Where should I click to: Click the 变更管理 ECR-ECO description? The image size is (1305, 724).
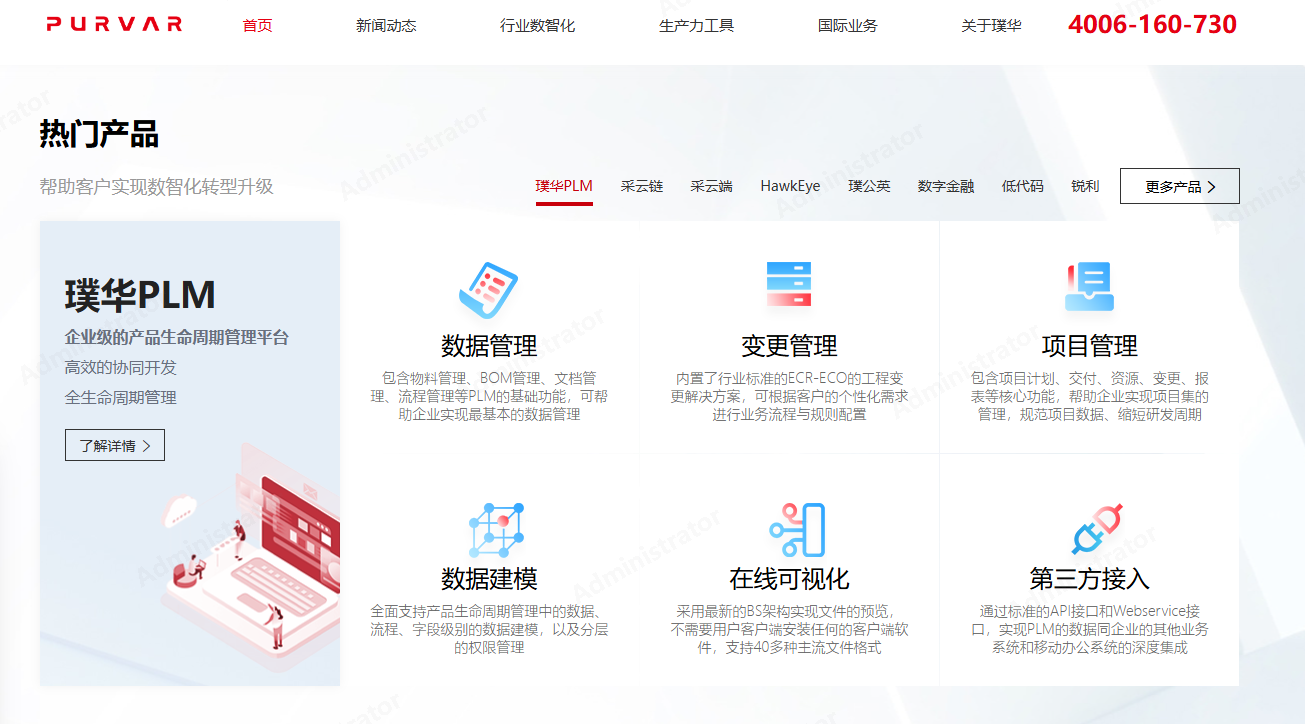pos(789,396)
